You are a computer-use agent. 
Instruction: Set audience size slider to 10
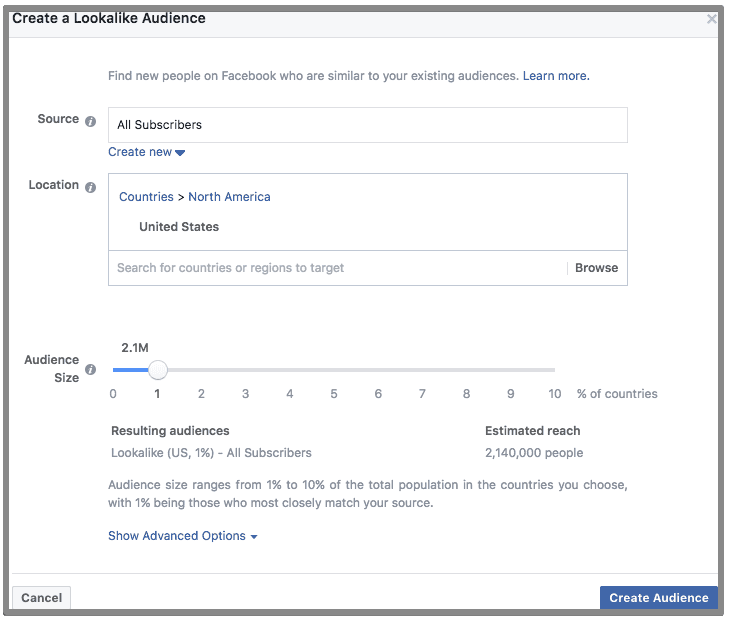[x=554, y=370]
